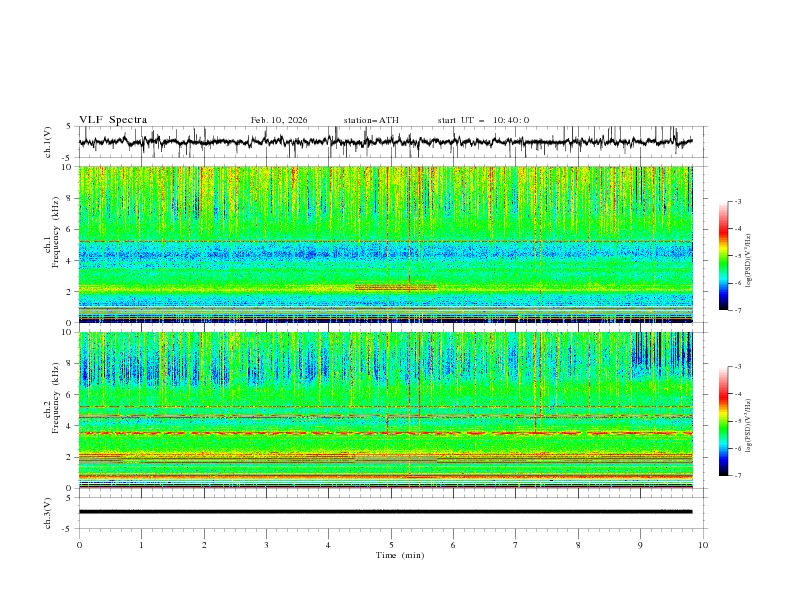Click inside the ch.1 spectrogram panel
The image size is (792, 612).
point(385,244)
